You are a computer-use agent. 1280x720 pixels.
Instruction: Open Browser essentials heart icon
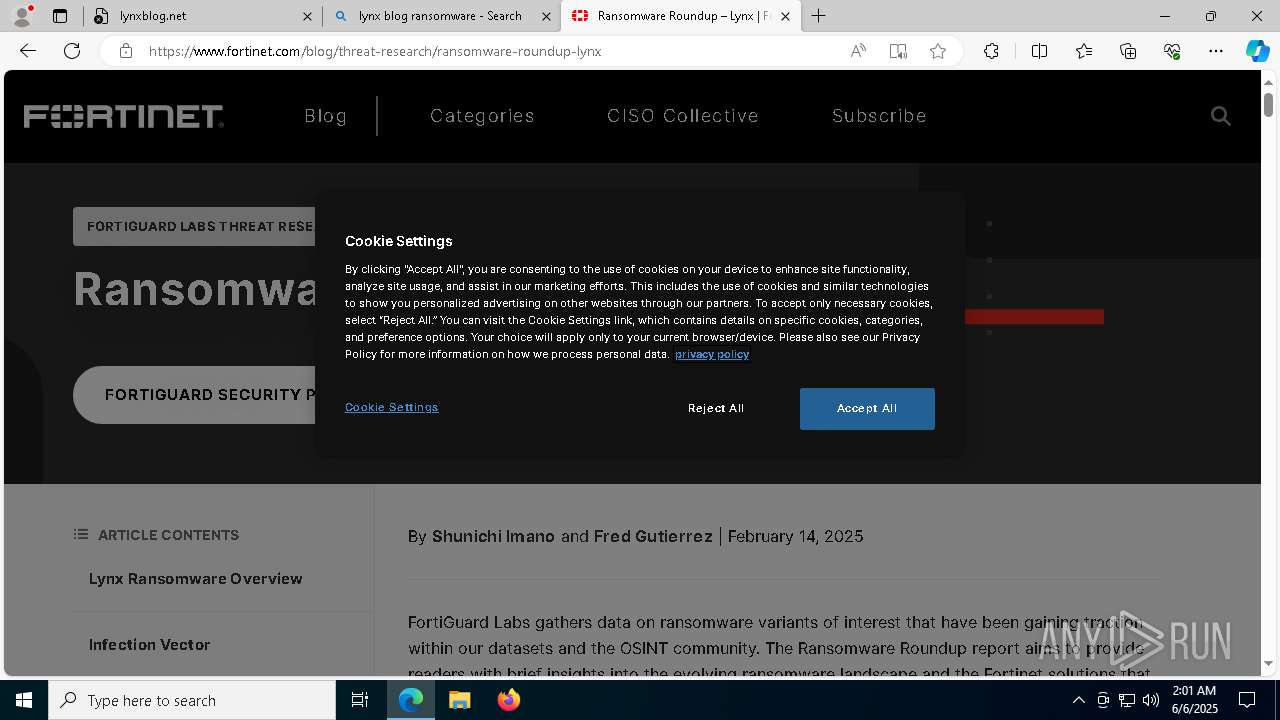click(1172, 51)
